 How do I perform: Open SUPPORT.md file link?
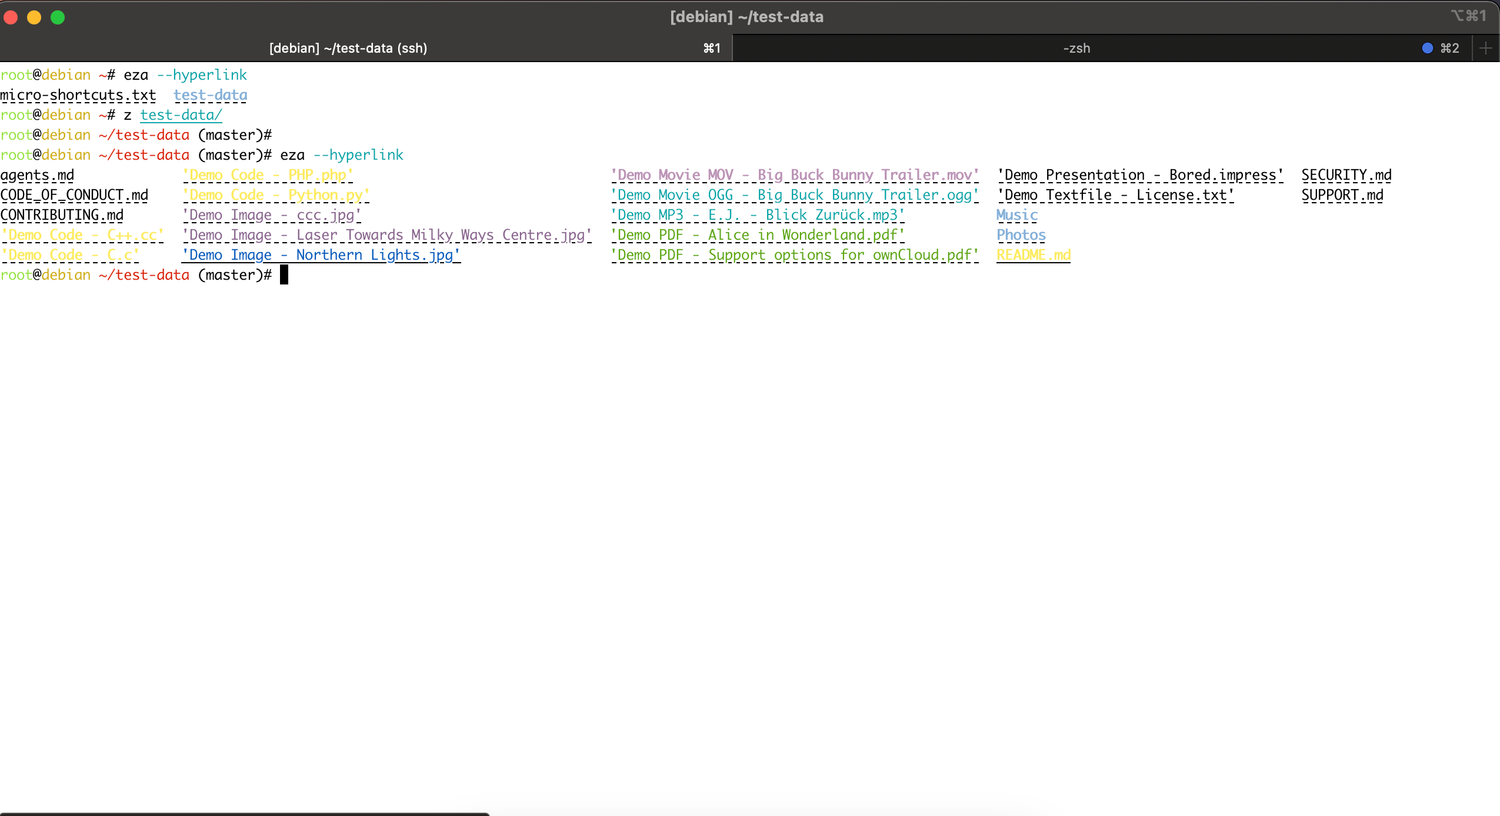tap(1342, 195)
